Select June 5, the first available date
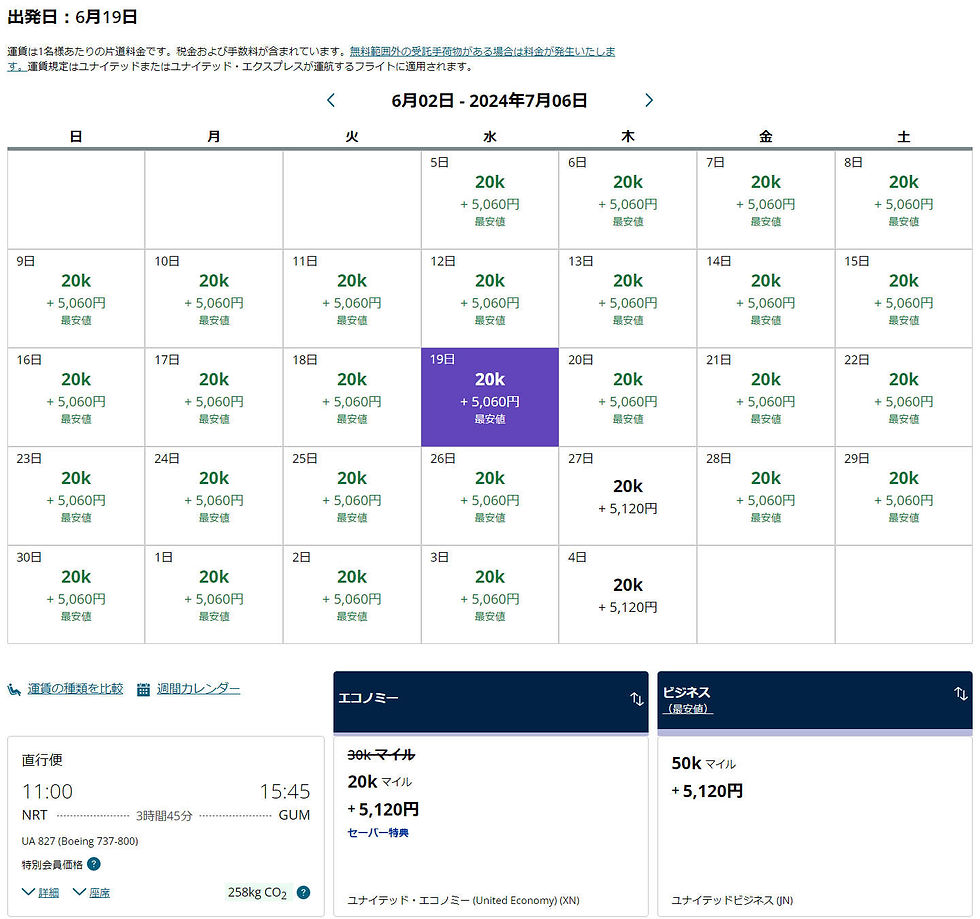 click(489, 198)
